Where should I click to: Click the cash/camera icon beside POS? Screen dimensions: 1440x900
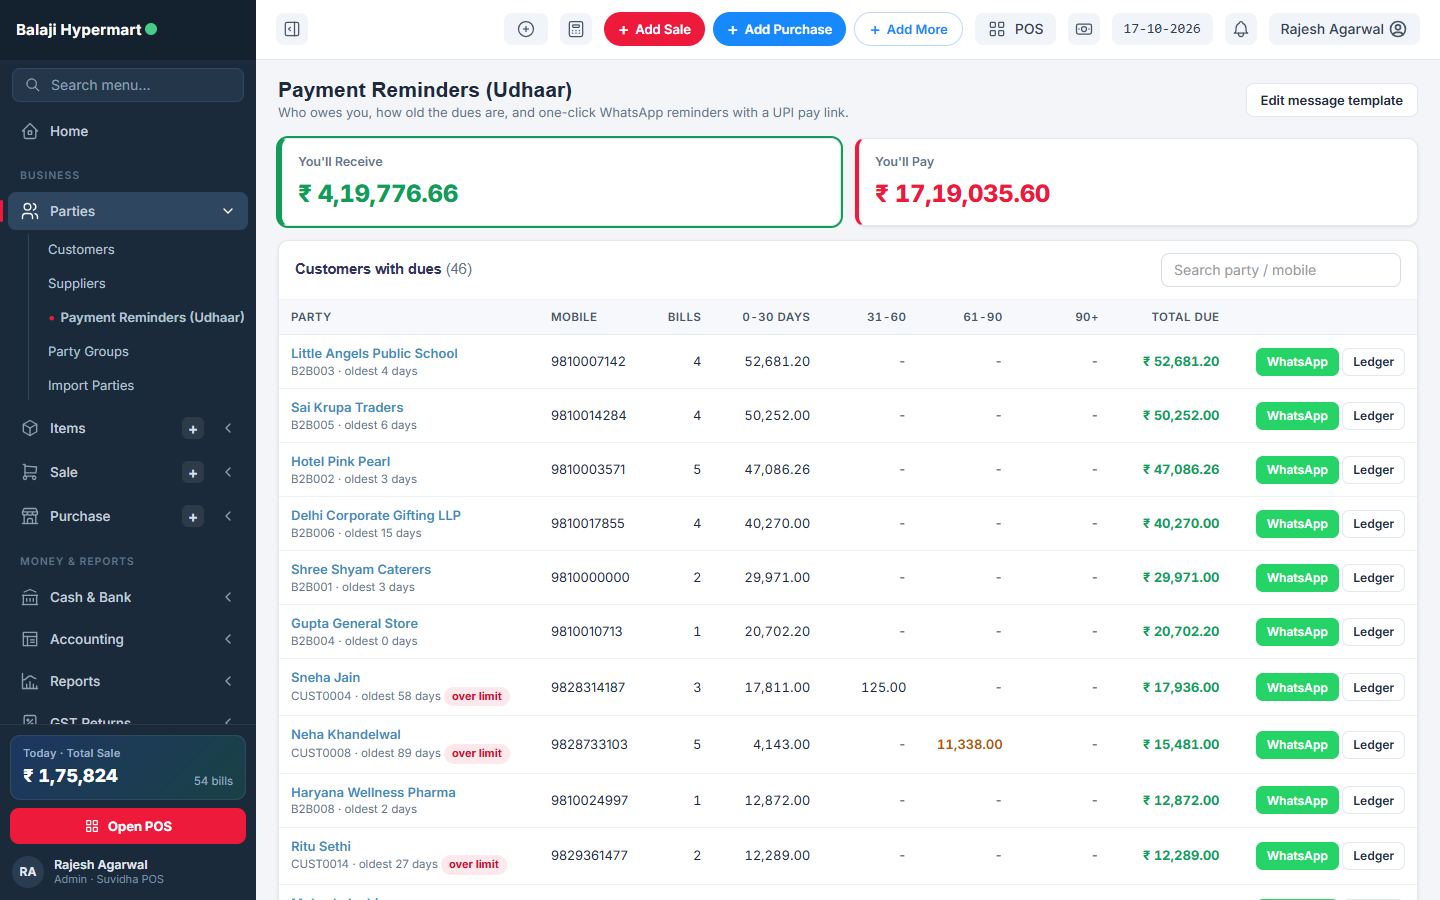click(1084, 29)
